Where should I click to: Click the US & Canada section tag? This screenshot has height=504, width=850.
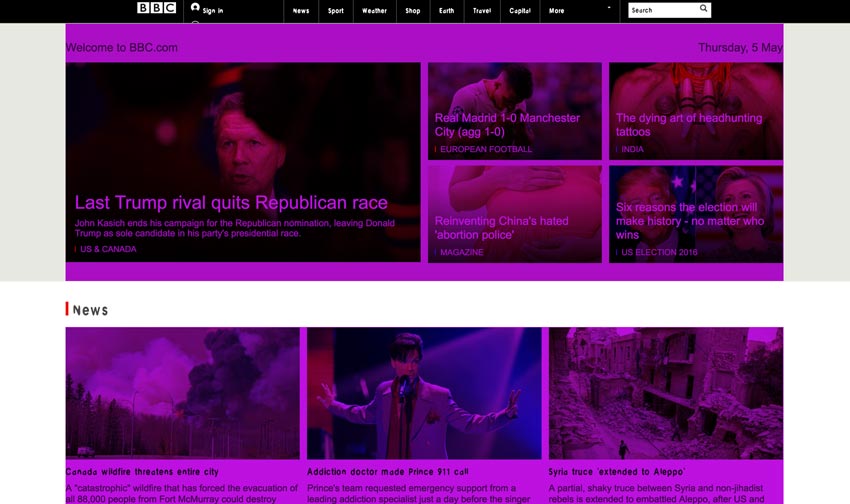pyautogui.click(x=108, y=249)
